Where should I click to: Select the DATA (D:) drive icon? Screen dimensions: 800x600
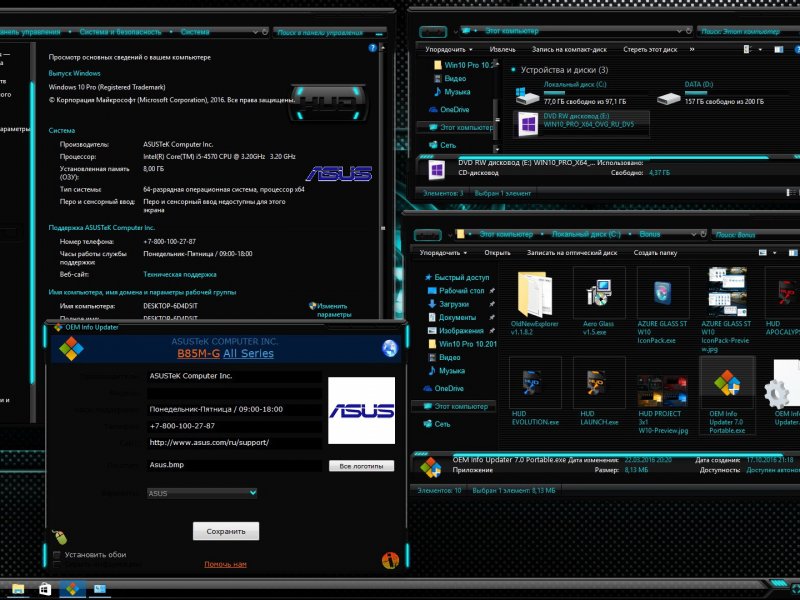point(668,98)
